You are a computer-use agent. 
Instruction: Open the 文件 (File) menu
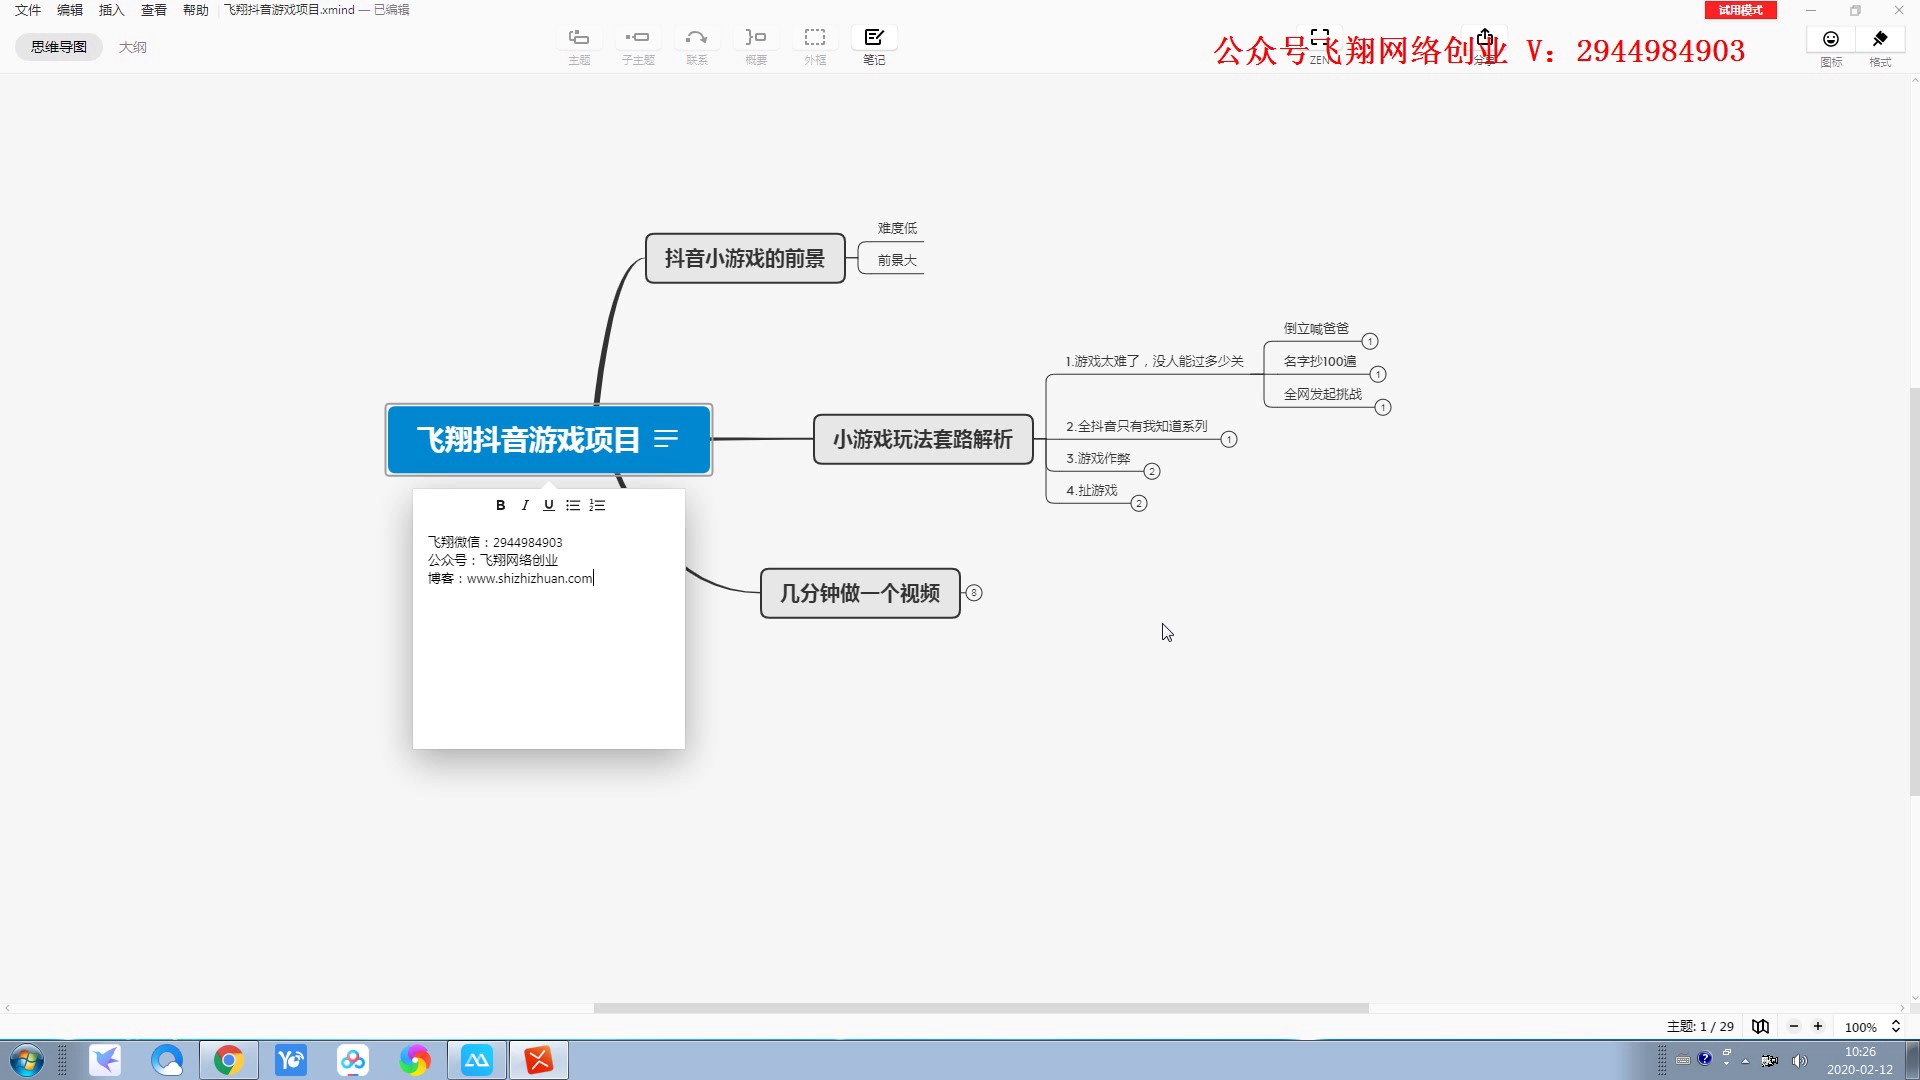coord(28,10)
